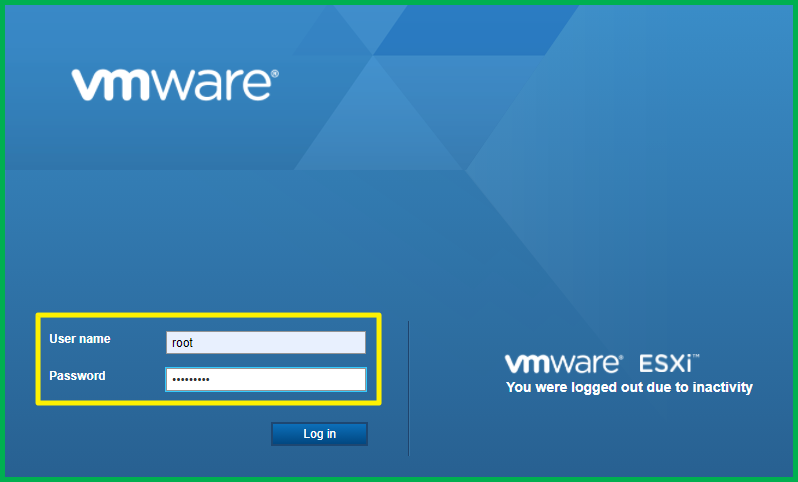The height and width of the screenshot is (482, 798).
Task: Focus the Password input field
Action: 266,379
